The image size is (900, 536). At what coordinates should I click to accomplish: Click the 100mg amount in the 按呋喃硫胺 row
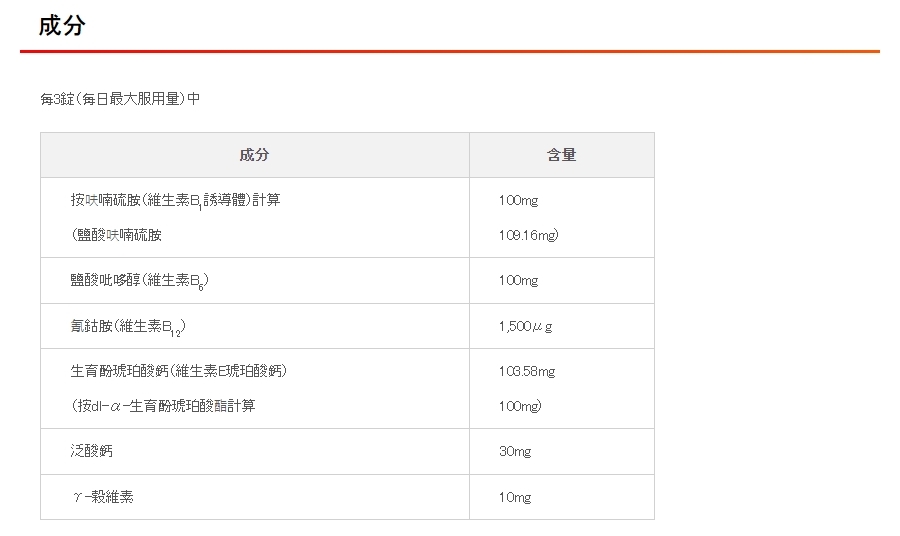point(518,200)
